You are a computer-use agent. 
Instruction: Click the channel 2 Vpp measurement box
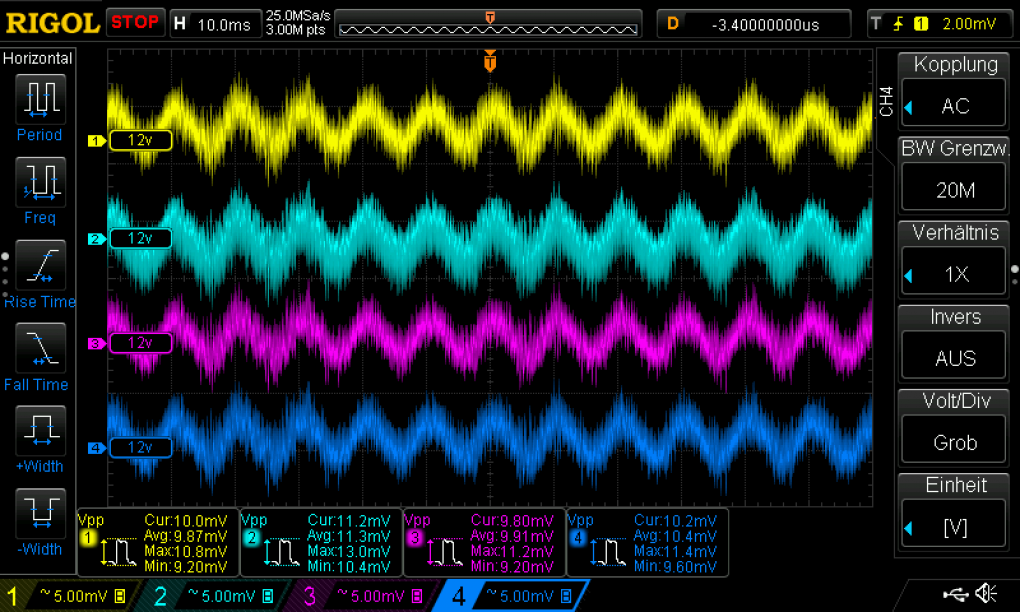coord(321,542)
